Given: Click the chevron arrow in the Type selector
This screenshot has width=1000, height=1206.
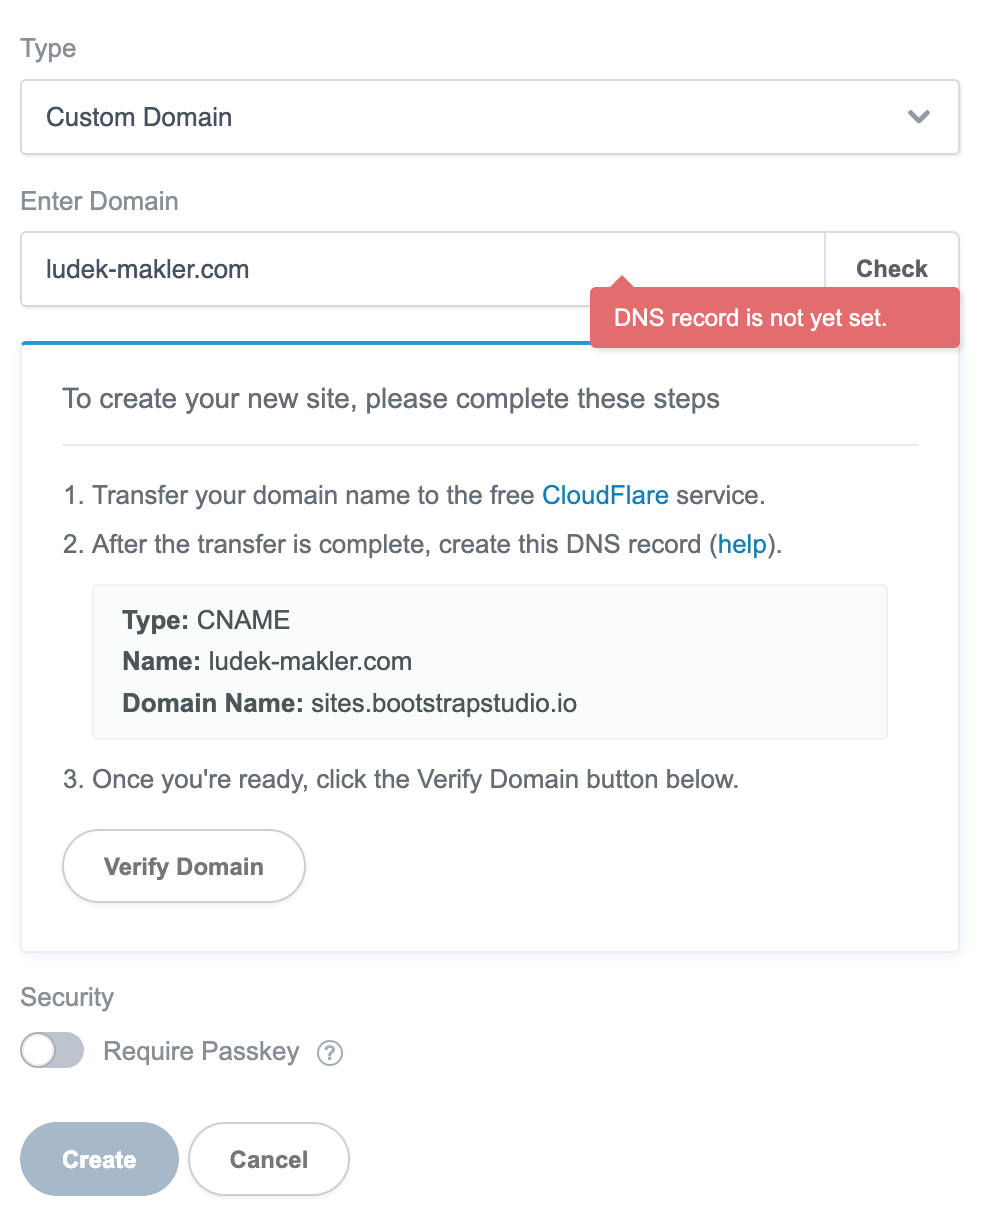Looking at the screenshot, I should coord(919,117).
